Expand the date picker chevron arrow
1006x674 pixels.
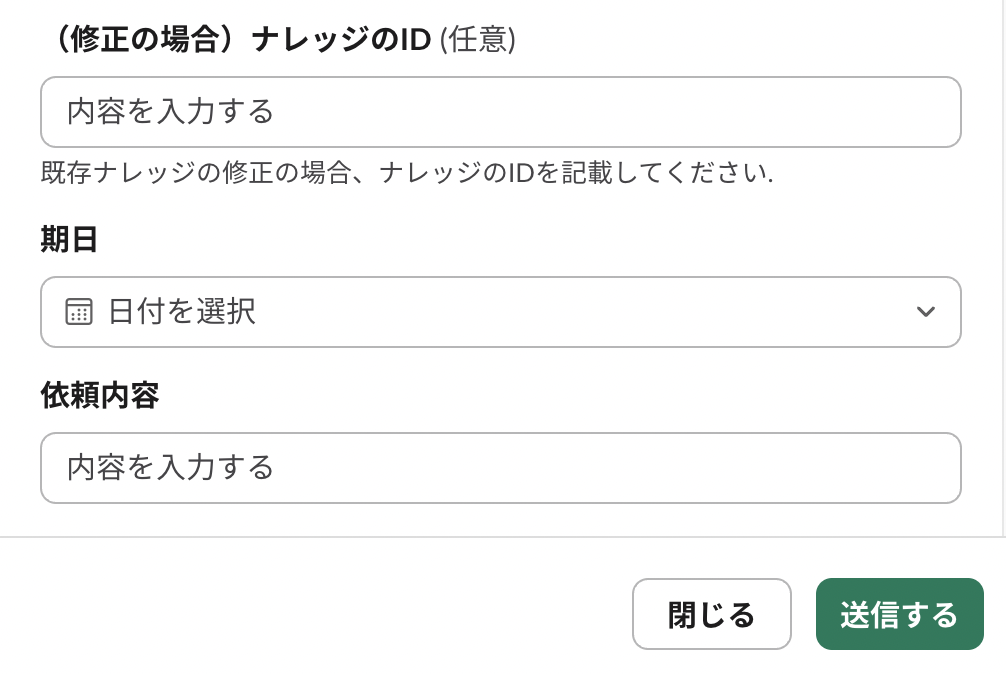click(x=925, y=312)
